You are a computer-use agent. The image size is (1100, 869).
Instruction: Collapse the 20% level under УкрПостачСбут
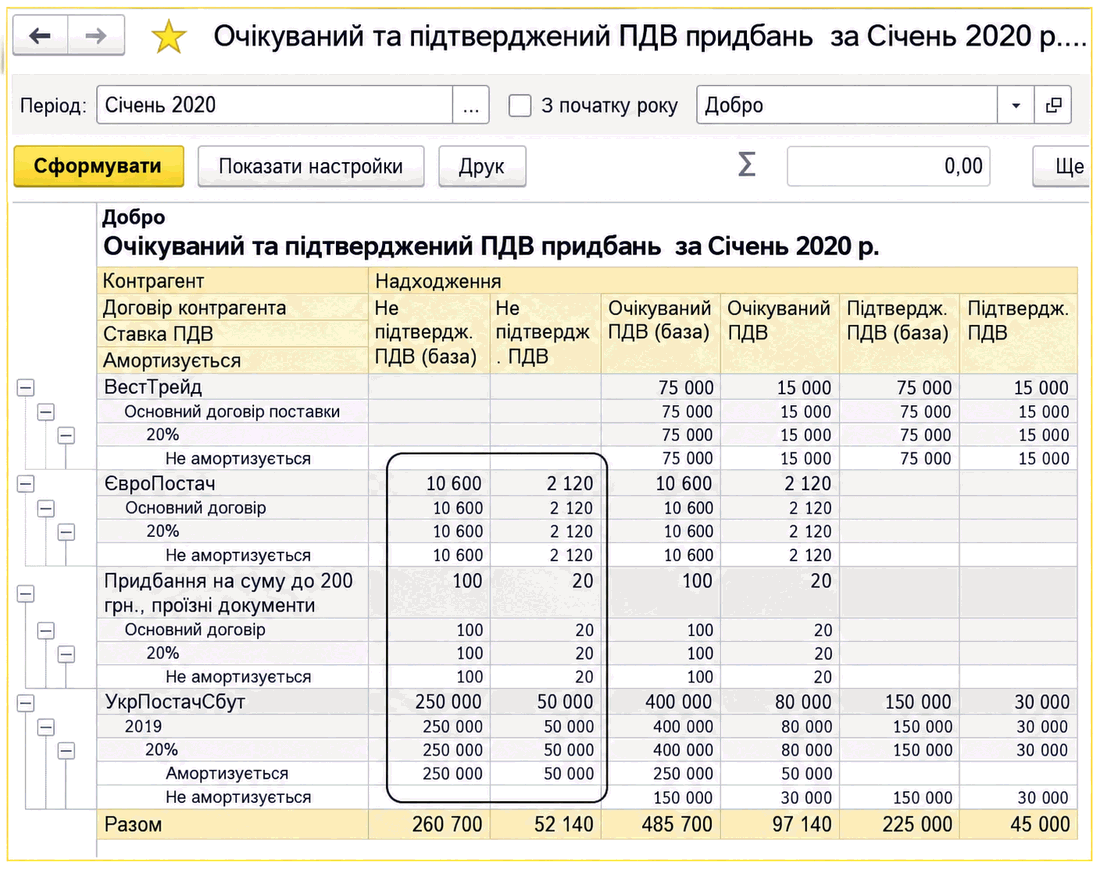(66, 750)
